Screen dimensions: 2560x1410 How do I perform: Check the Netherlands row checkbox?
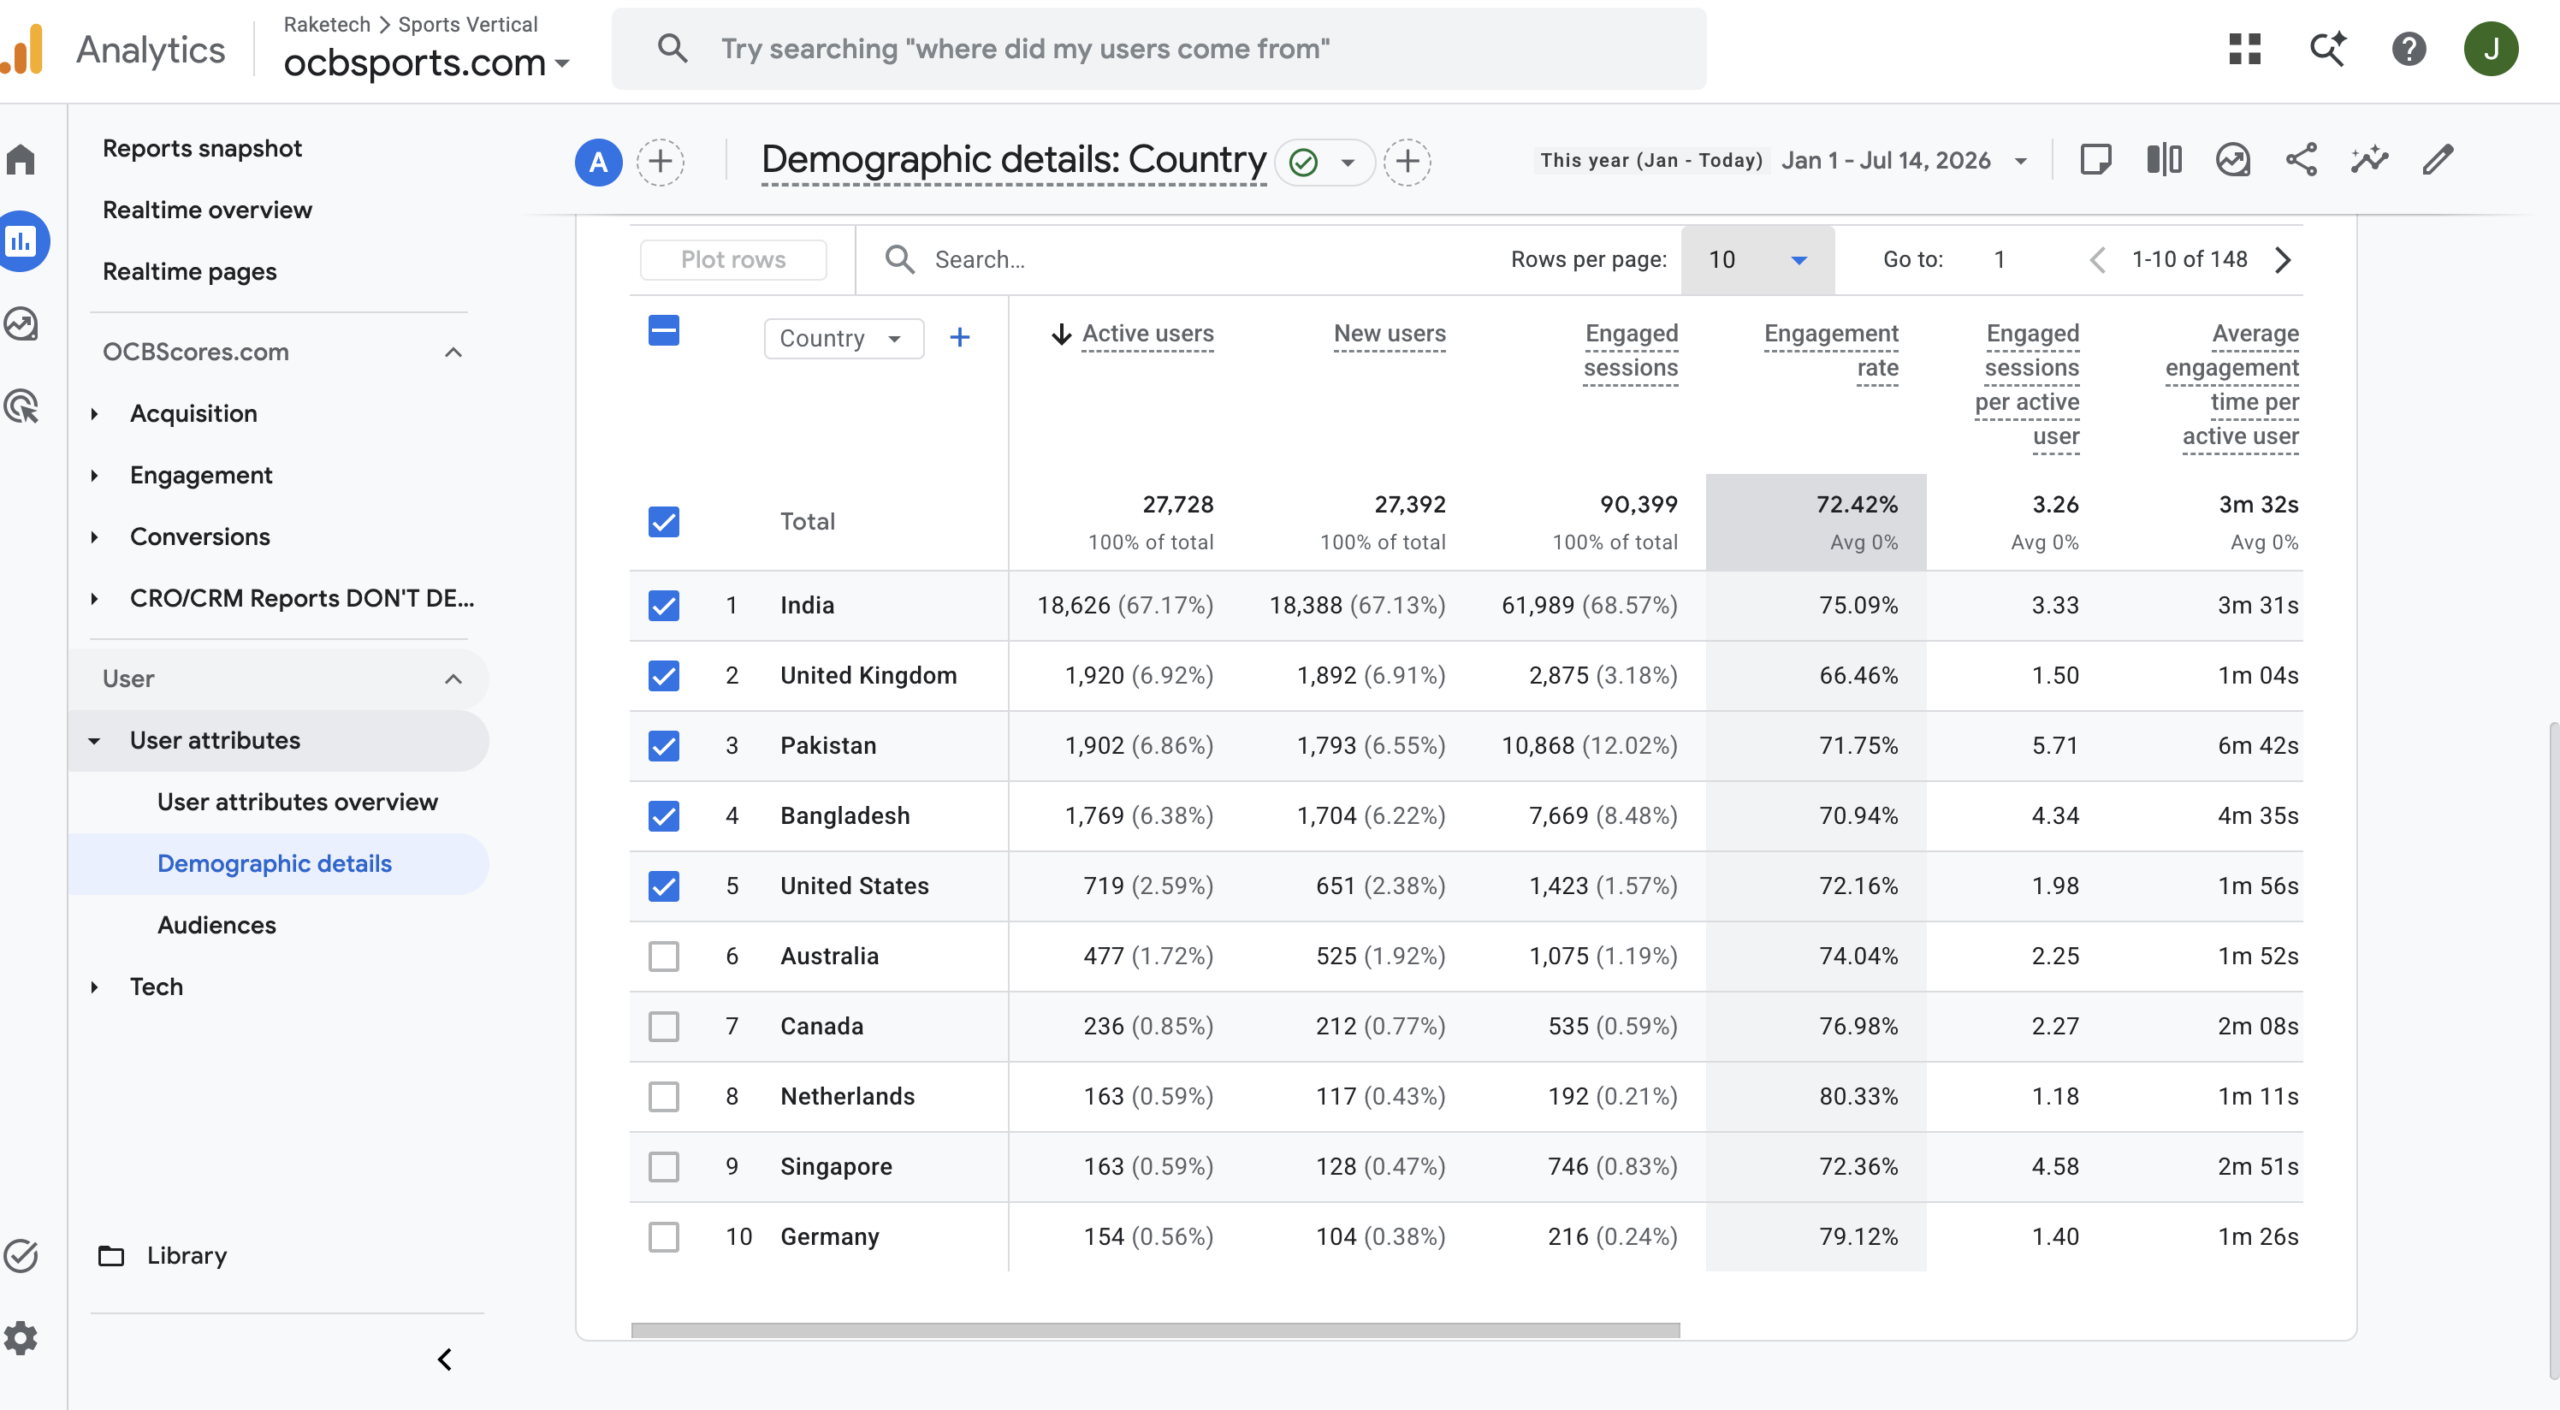663,1097
